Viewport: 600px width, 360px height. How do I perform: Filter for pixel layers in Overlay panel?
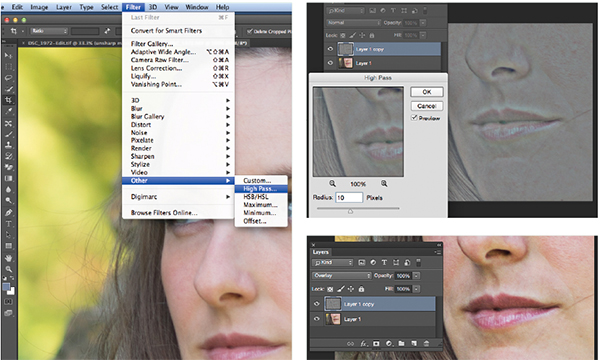click(361, 262)
